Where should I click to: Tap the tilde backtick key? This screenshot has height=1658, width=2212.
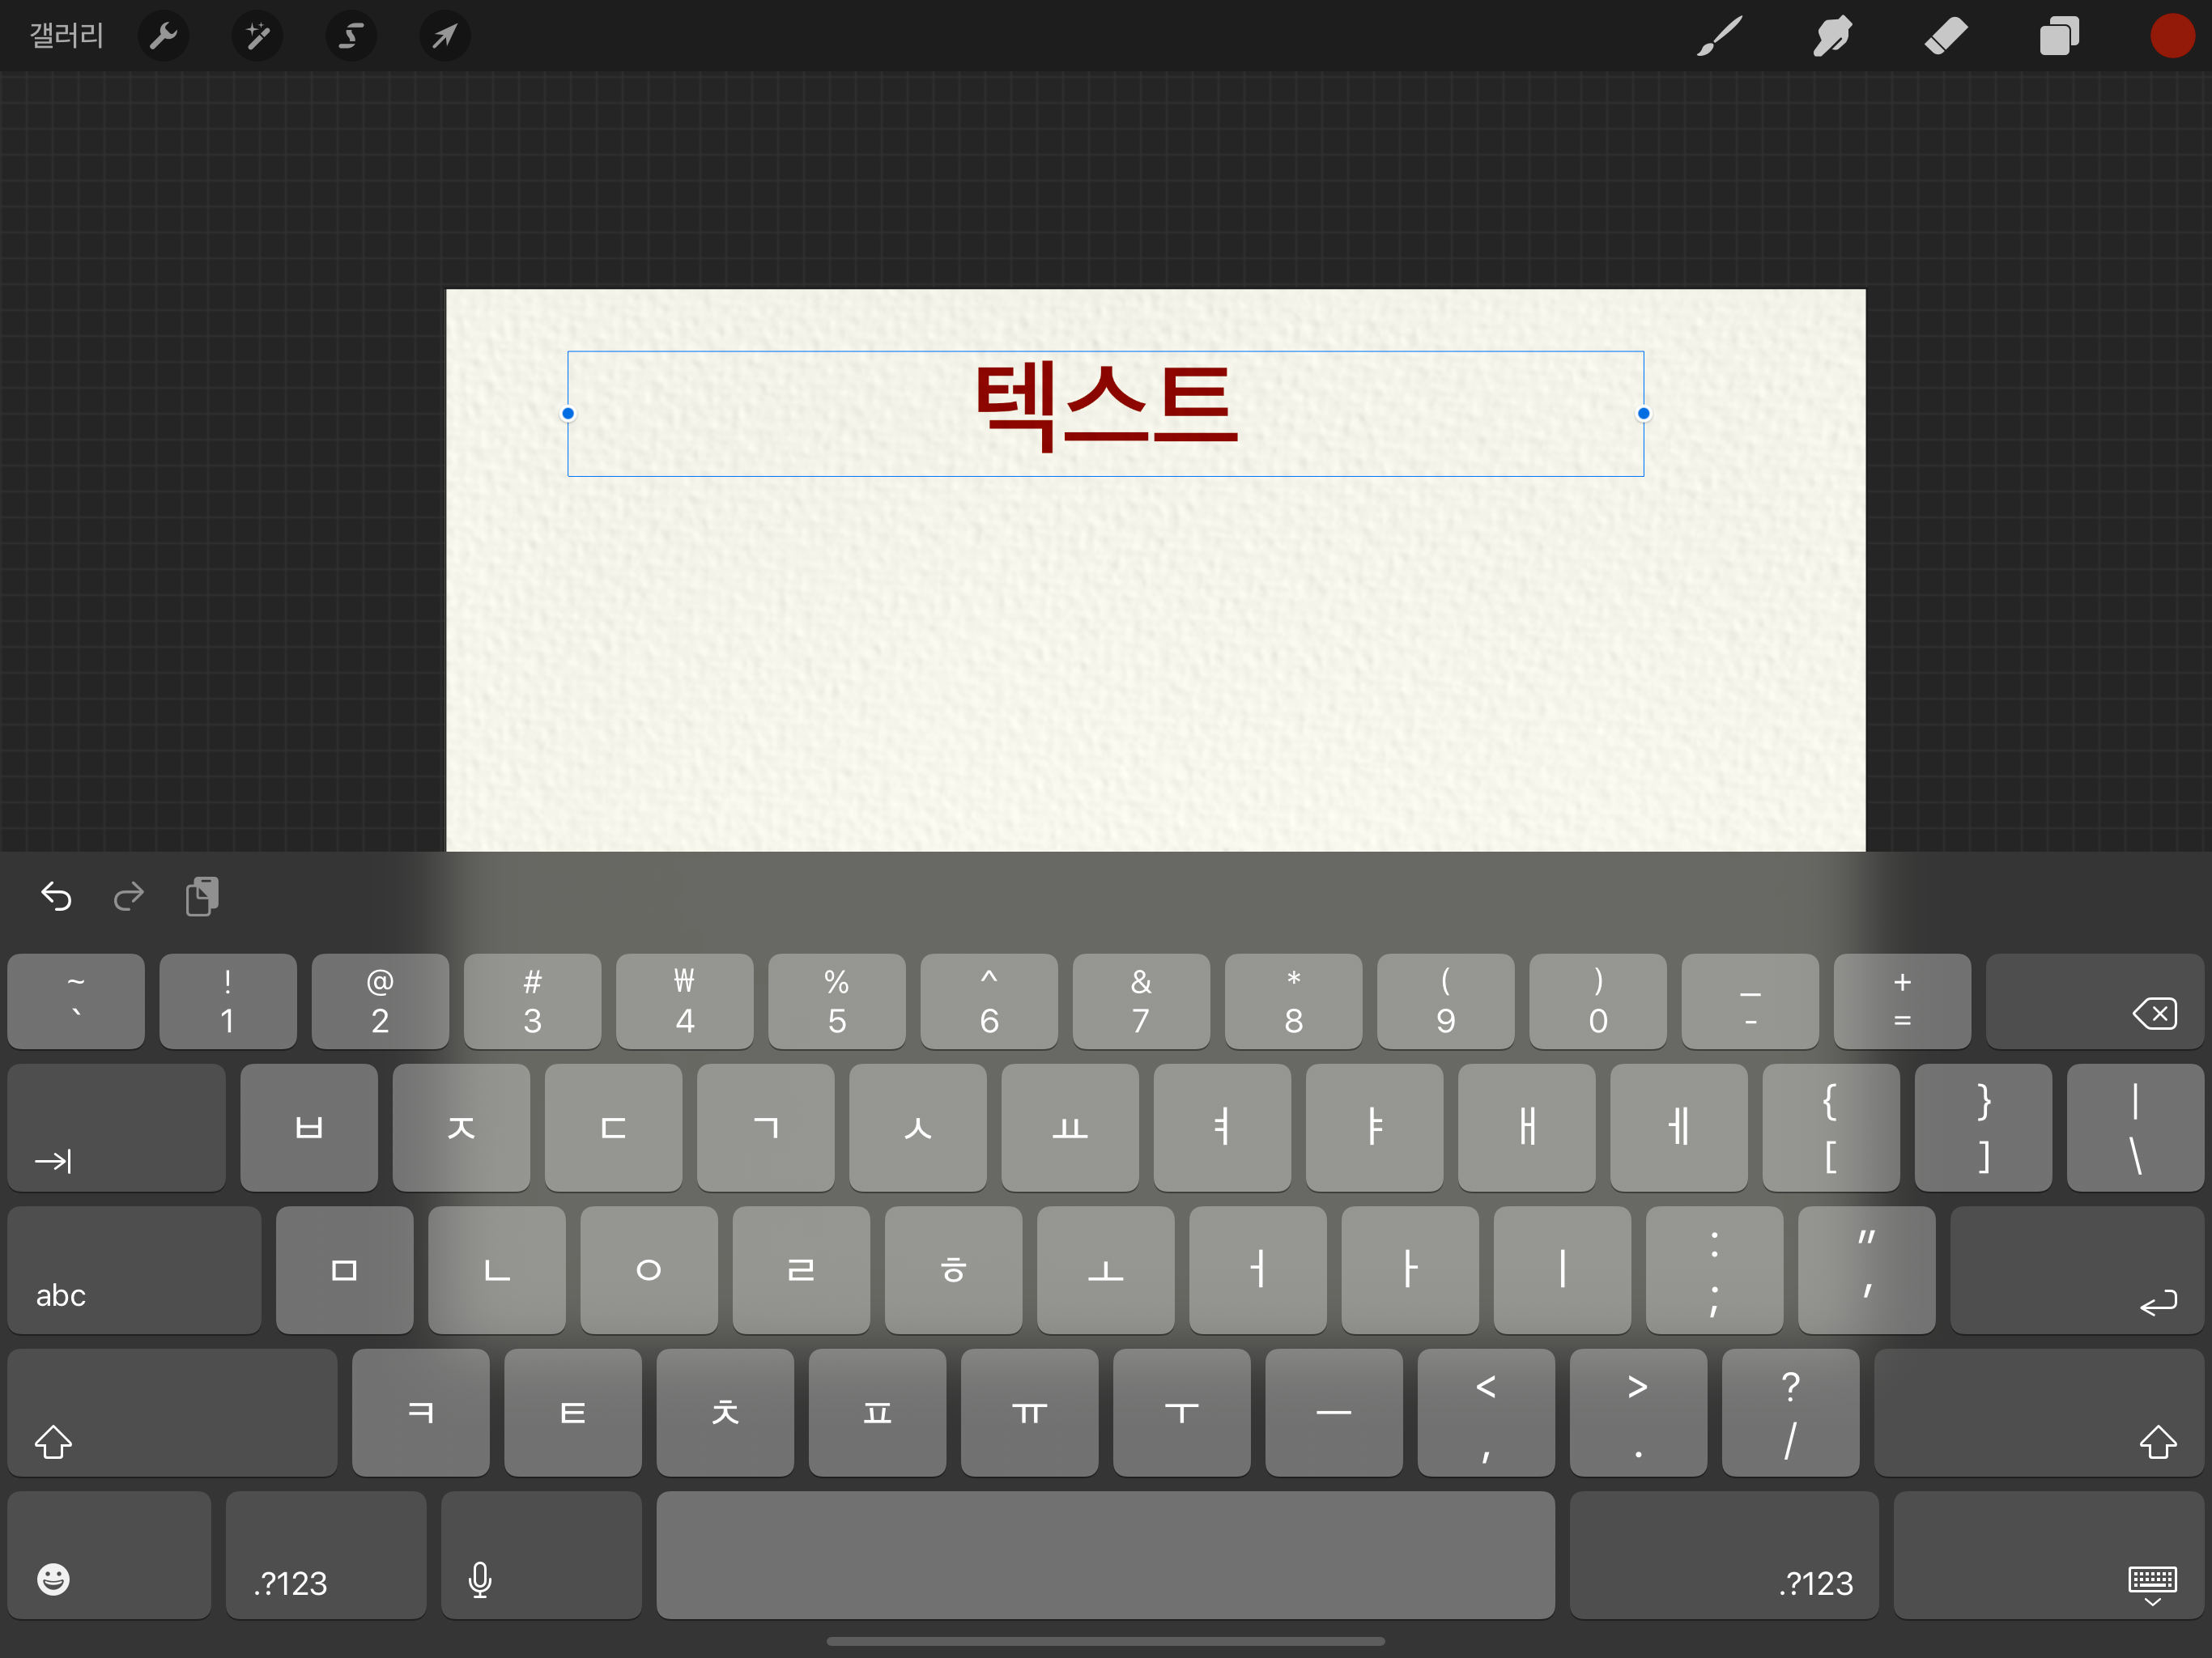click(76, 1001)
